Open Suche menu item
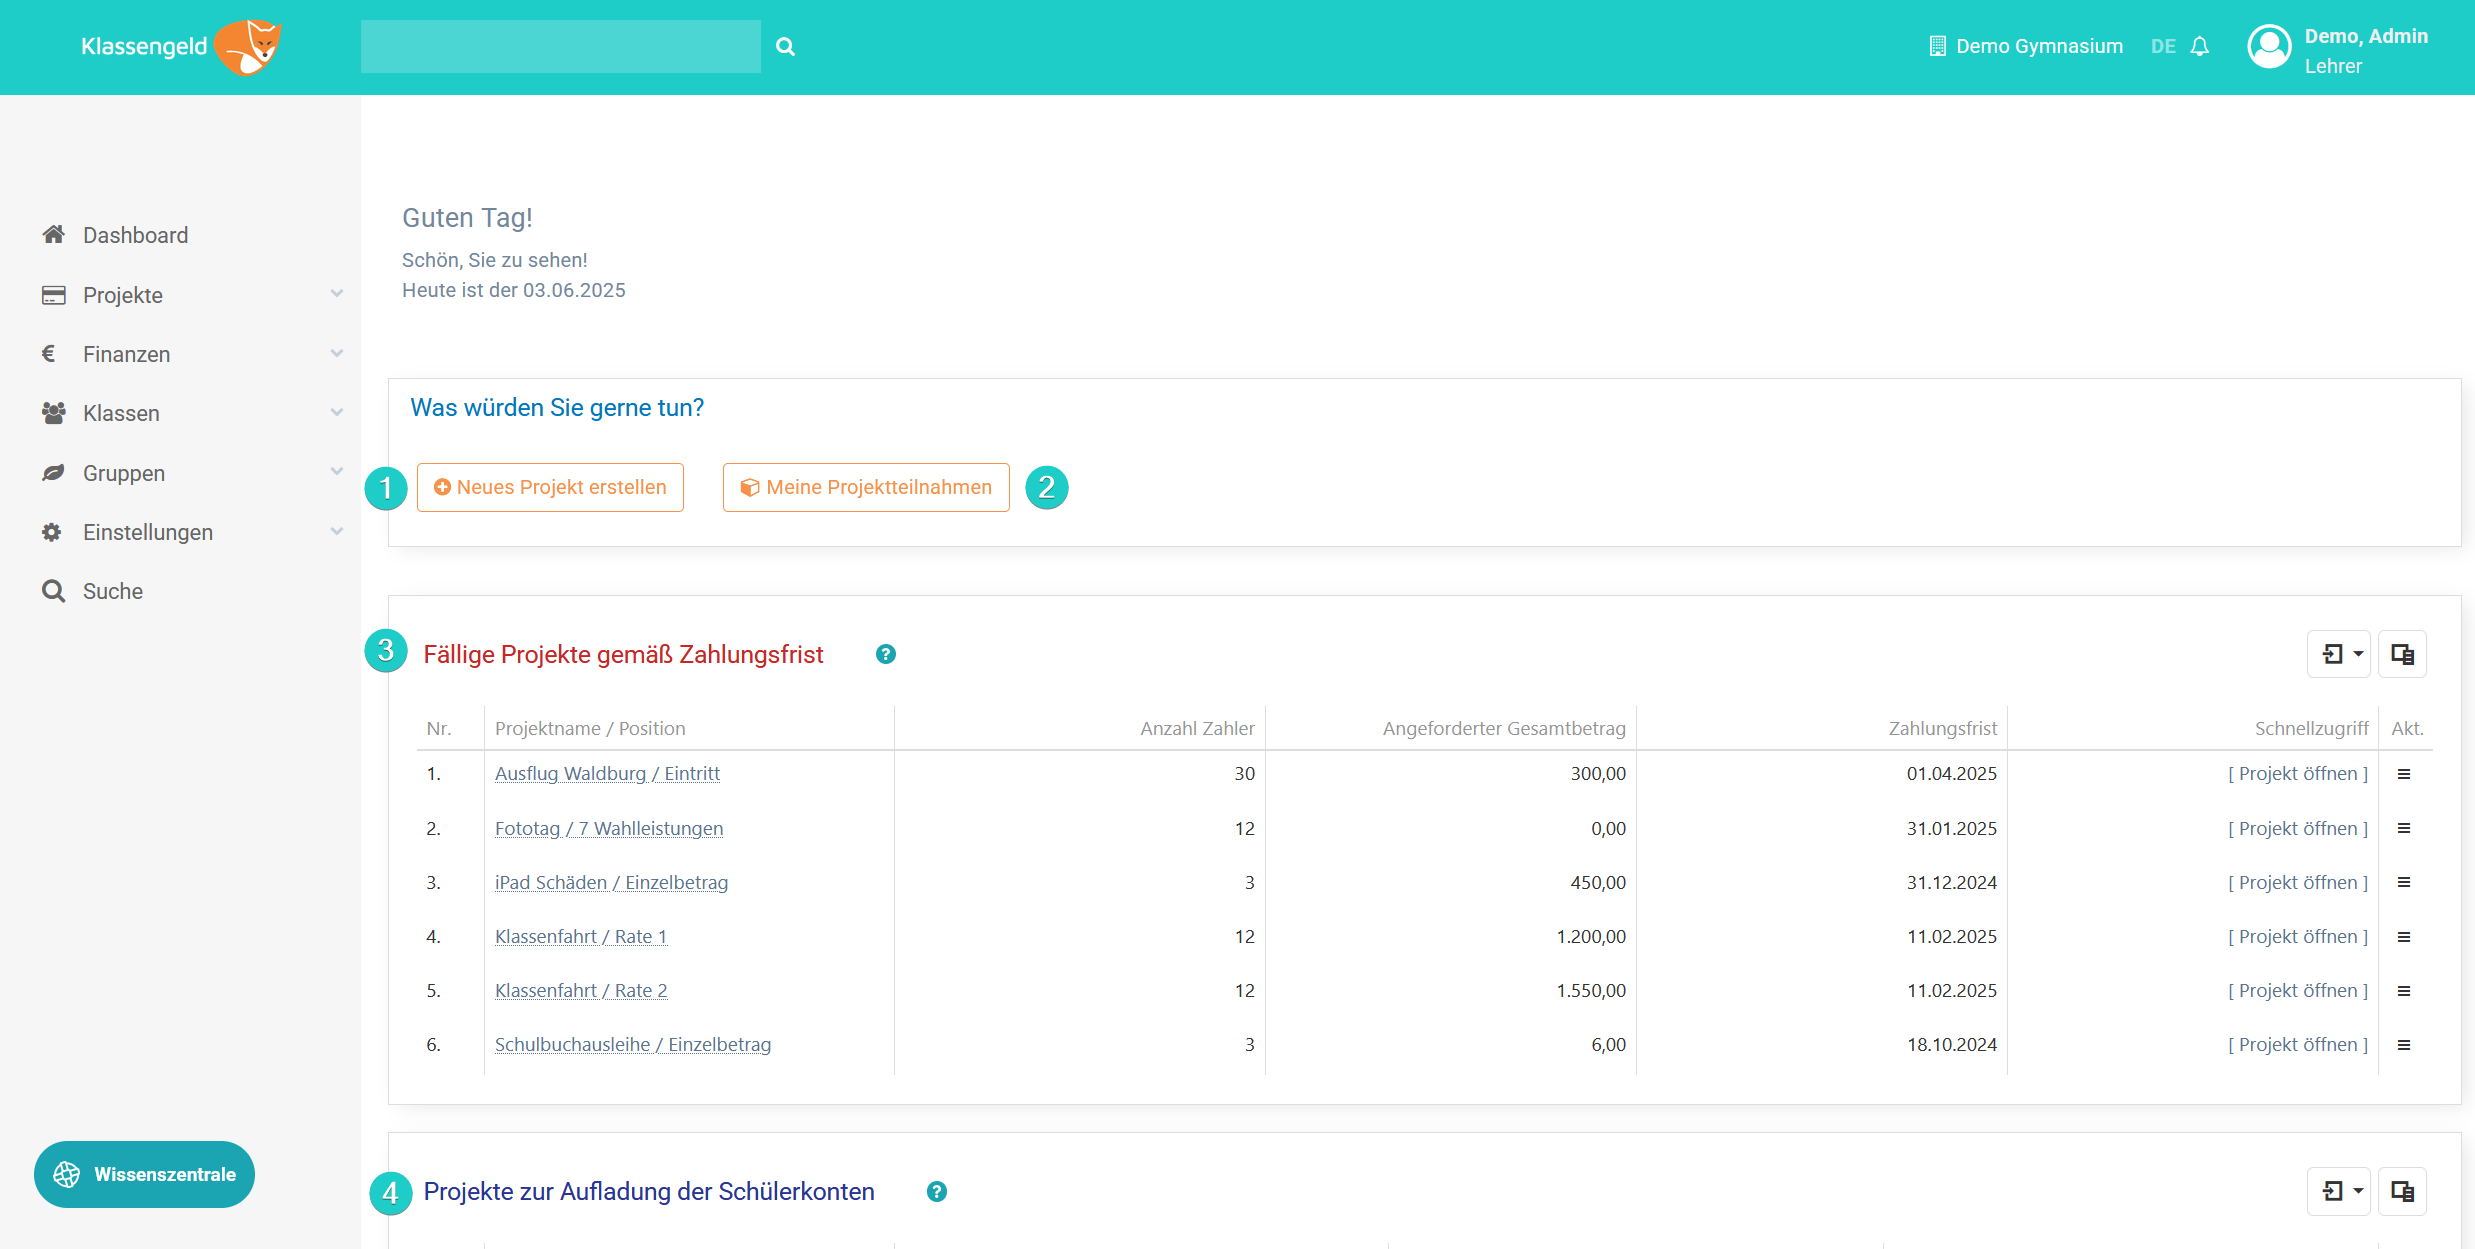Image resolution: width=2475 pixels, height=1249 pixels. (x=113, y=591)
